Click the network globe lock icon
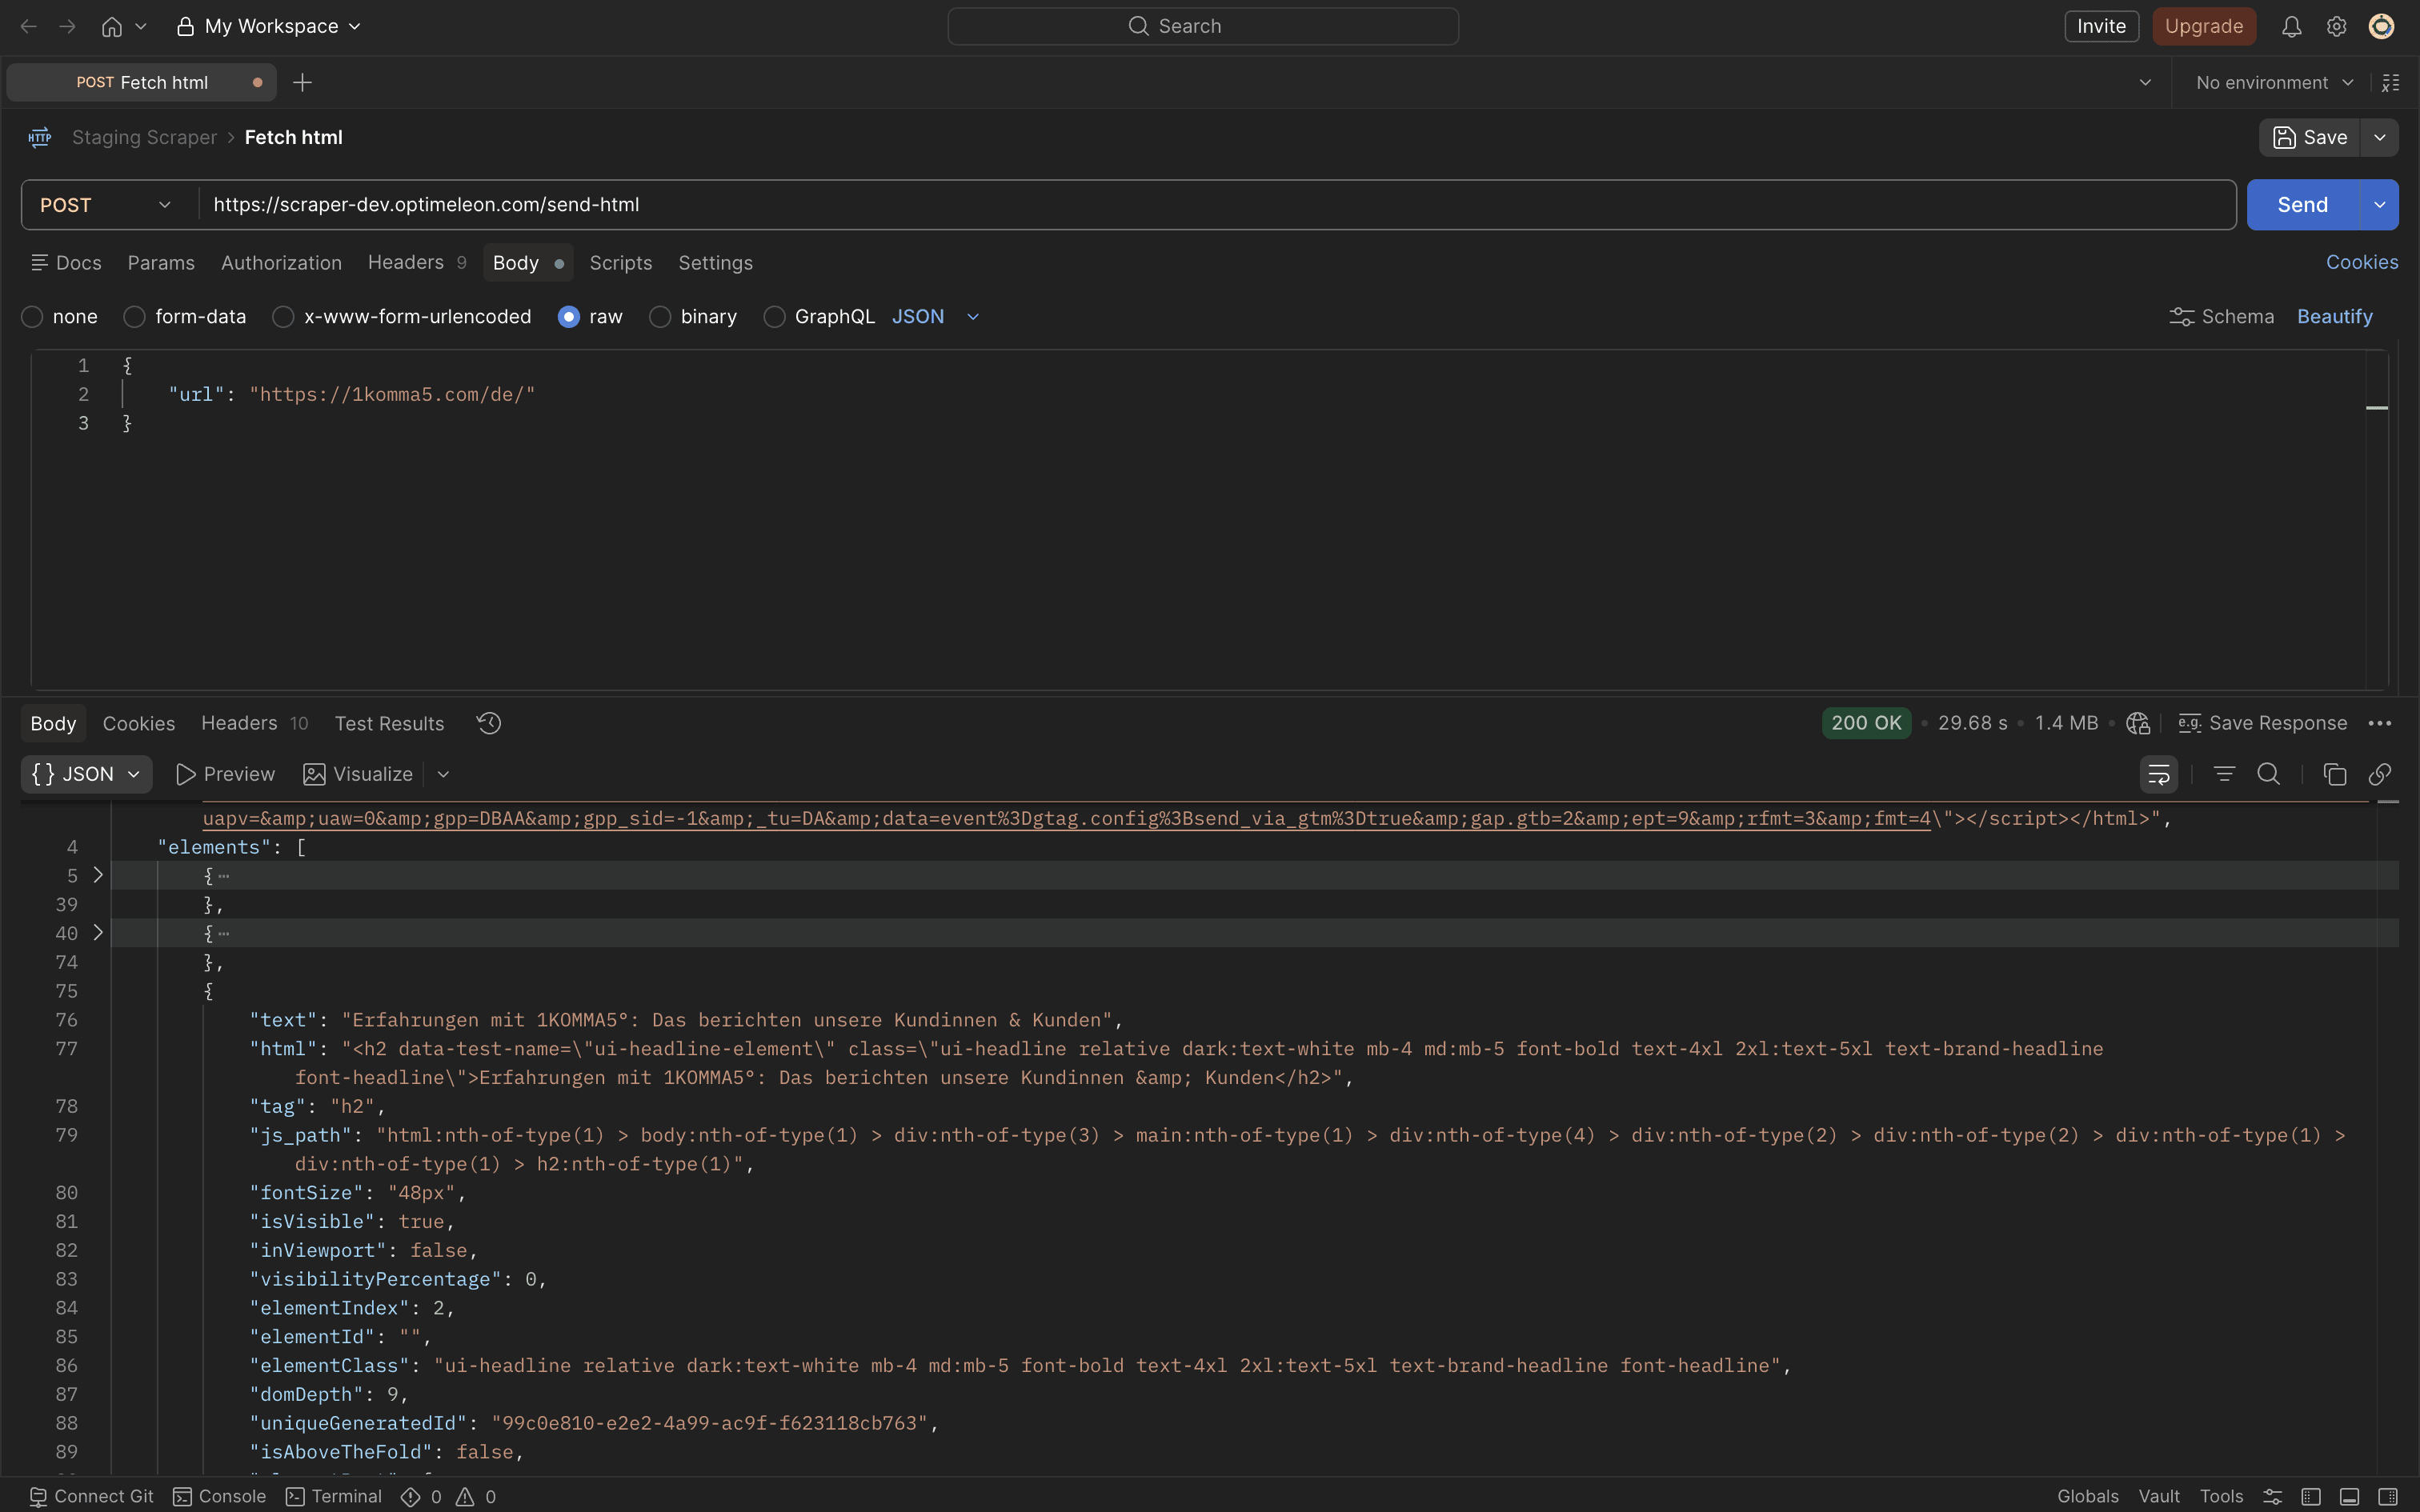The height and width of the screenshot is (1512, 2420). pyautogui.click(x=2138, y=723)
